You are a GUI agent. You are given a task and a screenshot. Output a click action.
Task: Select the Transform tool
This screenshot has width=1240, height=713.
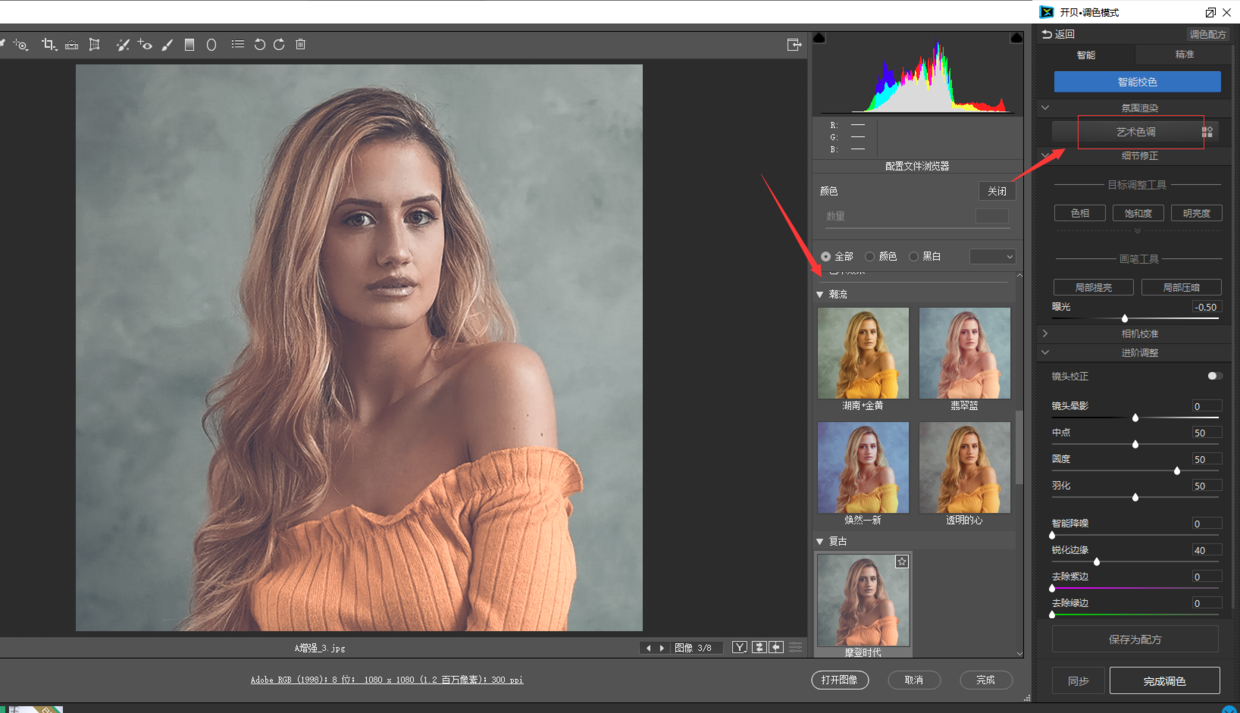click(95, 45)
